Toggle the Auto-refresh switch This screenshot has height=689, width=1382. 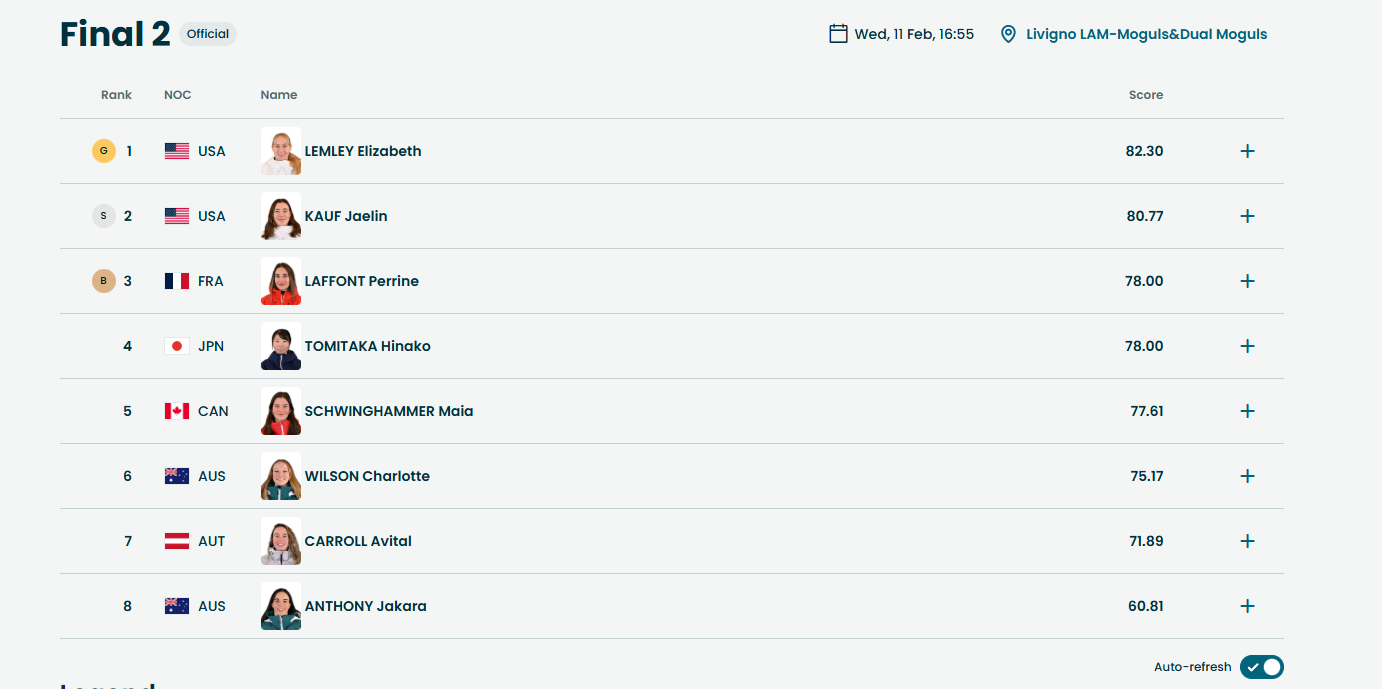[x=1261, y=667]
